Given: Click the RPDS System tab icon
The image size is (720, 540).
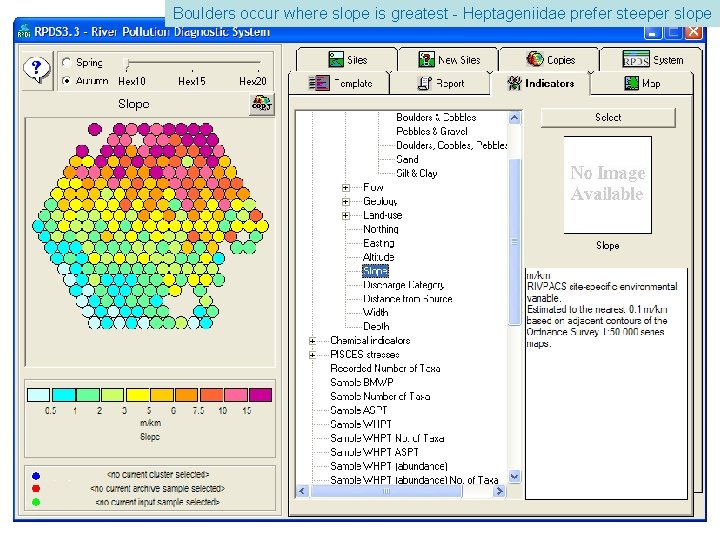Looking at the screenshot, I should 636,60.
